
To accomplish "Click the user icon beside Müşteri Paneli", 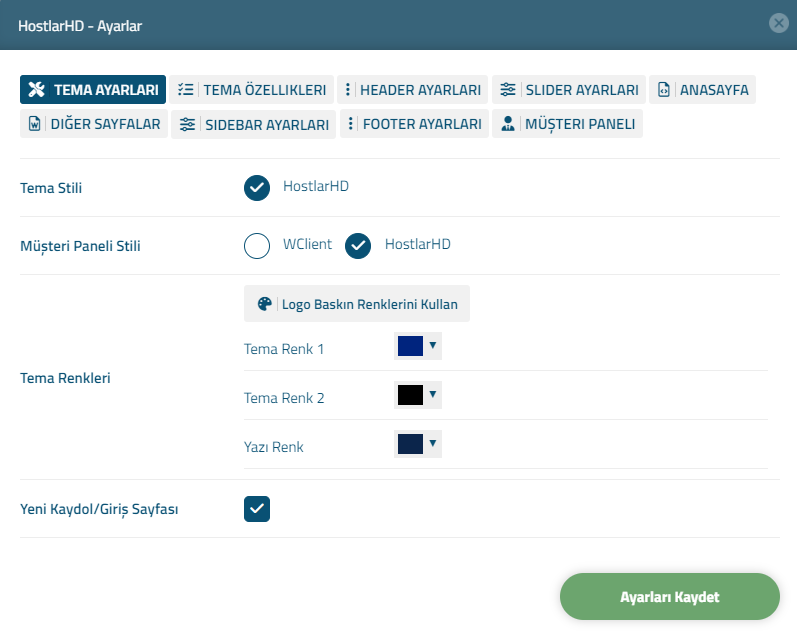I will (x=507, y=124).
